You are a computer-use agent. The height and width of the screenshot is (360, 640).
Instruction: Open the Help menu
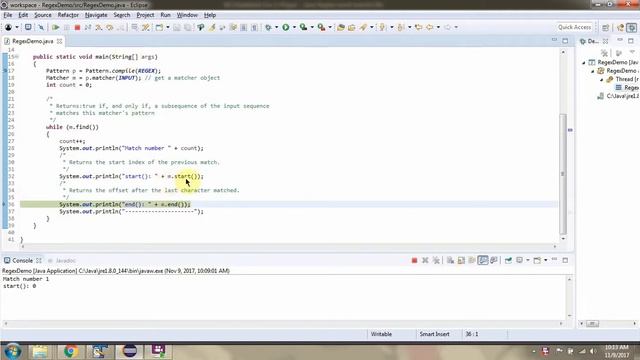click(210, 15)
